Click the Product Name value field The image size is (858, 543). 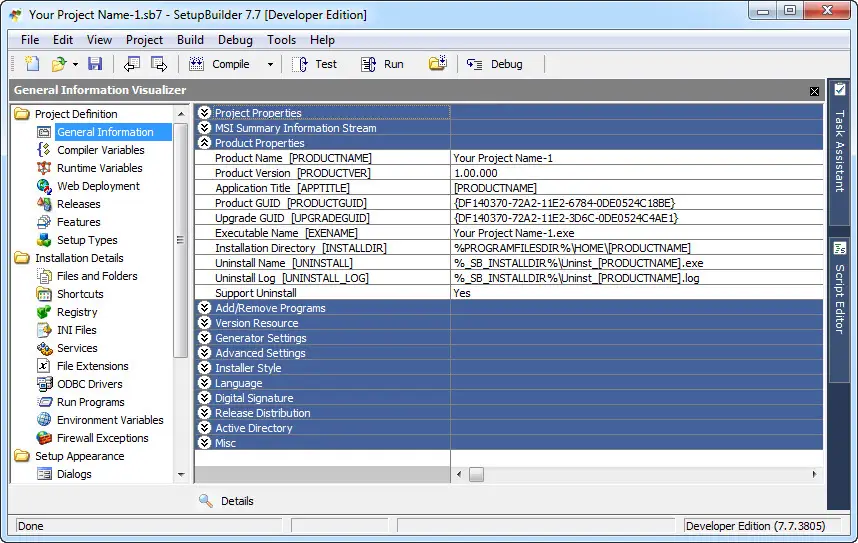tap(637, 158)
